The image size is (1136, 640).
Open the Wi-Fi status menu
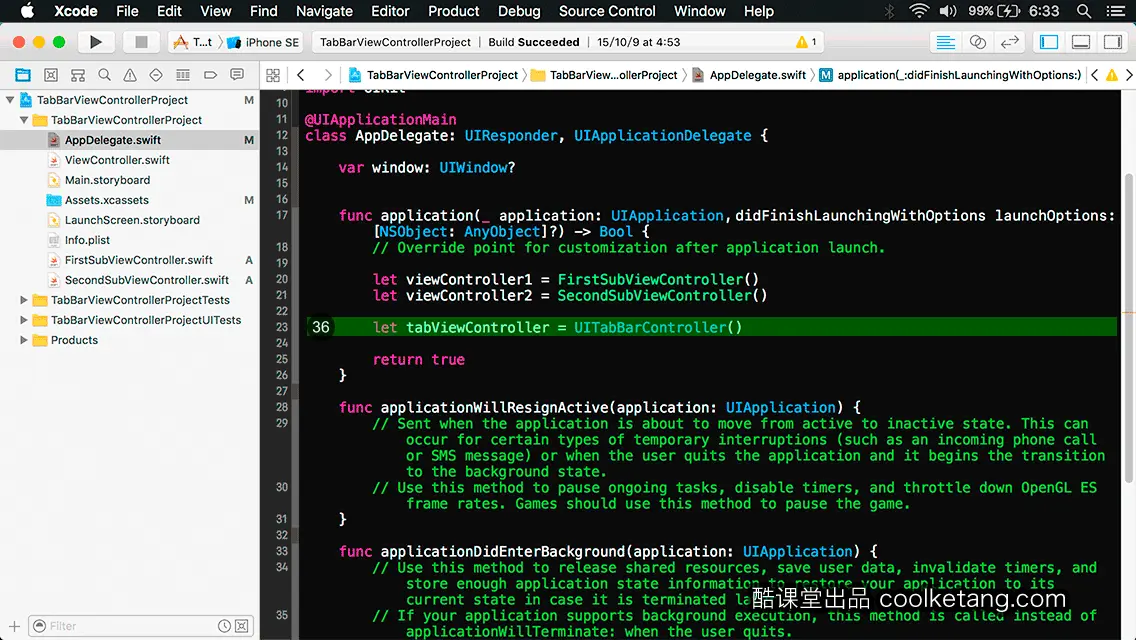pyautogui.click(x=919, y=11)
